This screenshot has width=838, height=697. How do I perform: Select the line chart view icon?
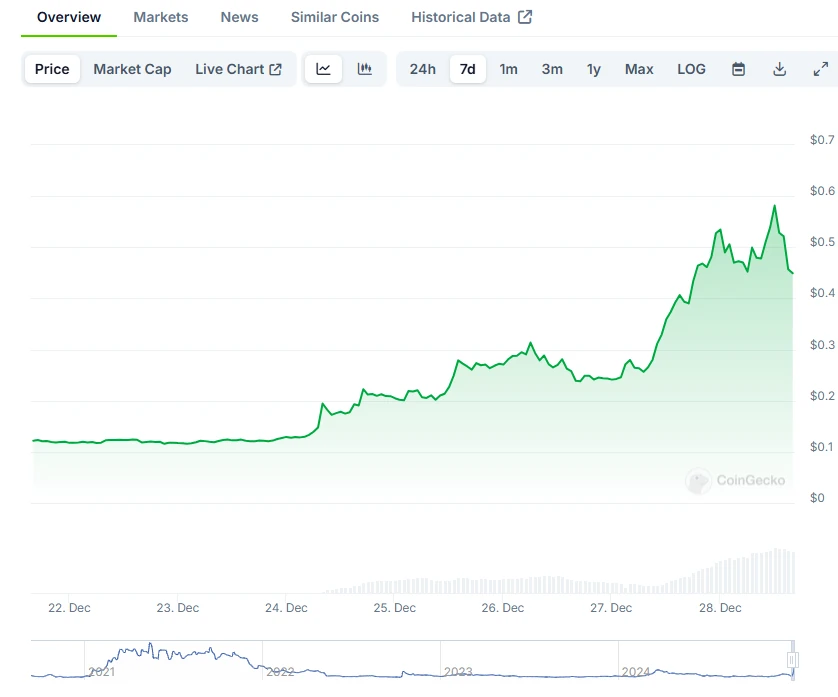323,69
